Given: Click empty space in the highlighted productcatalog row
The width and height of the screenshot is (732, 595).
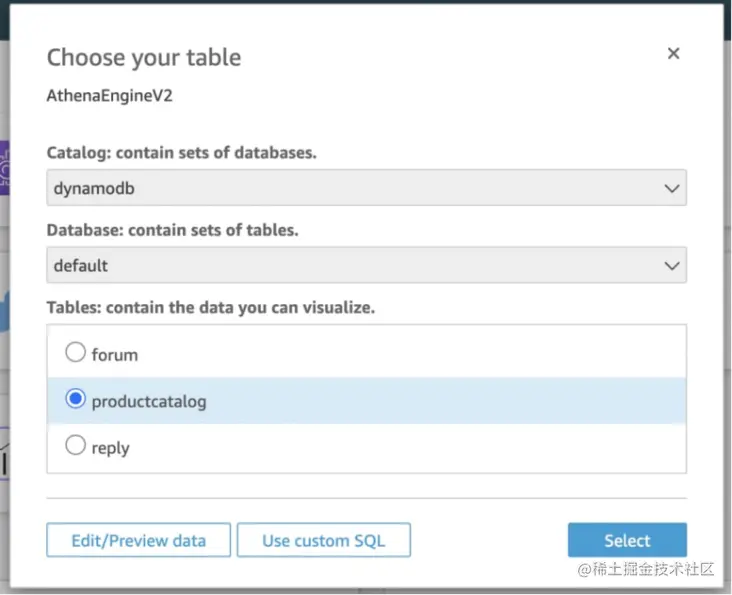Looking at the screenshot, I should [x=450, y=401].
